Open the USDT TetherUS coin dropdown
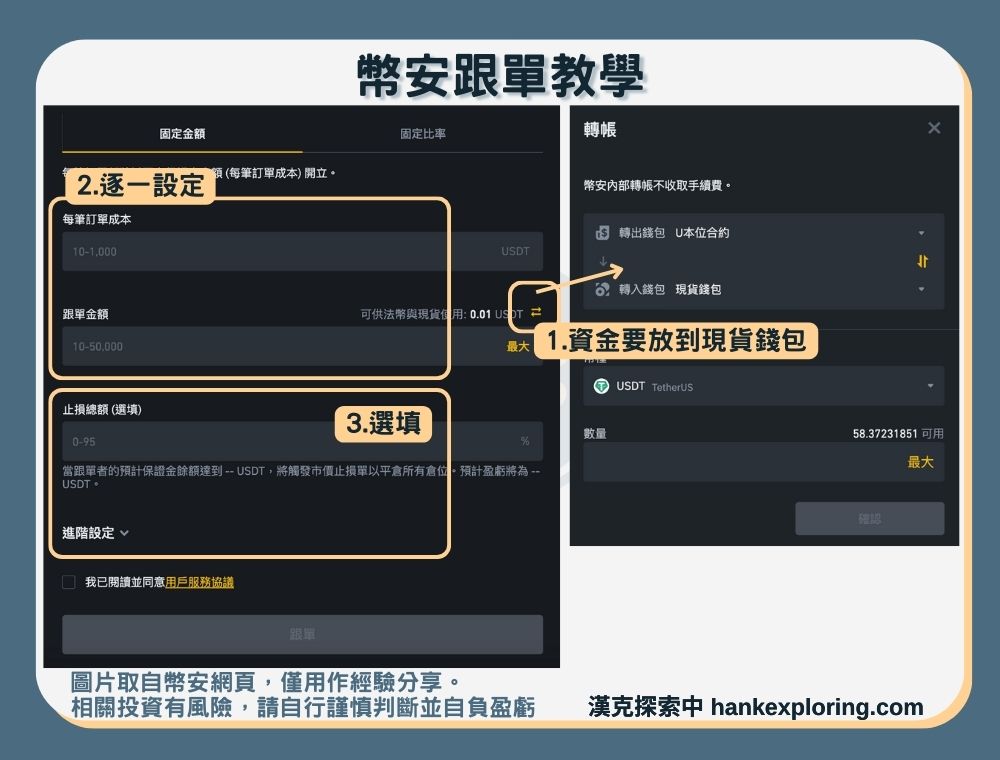1000x760 pixels. click(763, 386)
